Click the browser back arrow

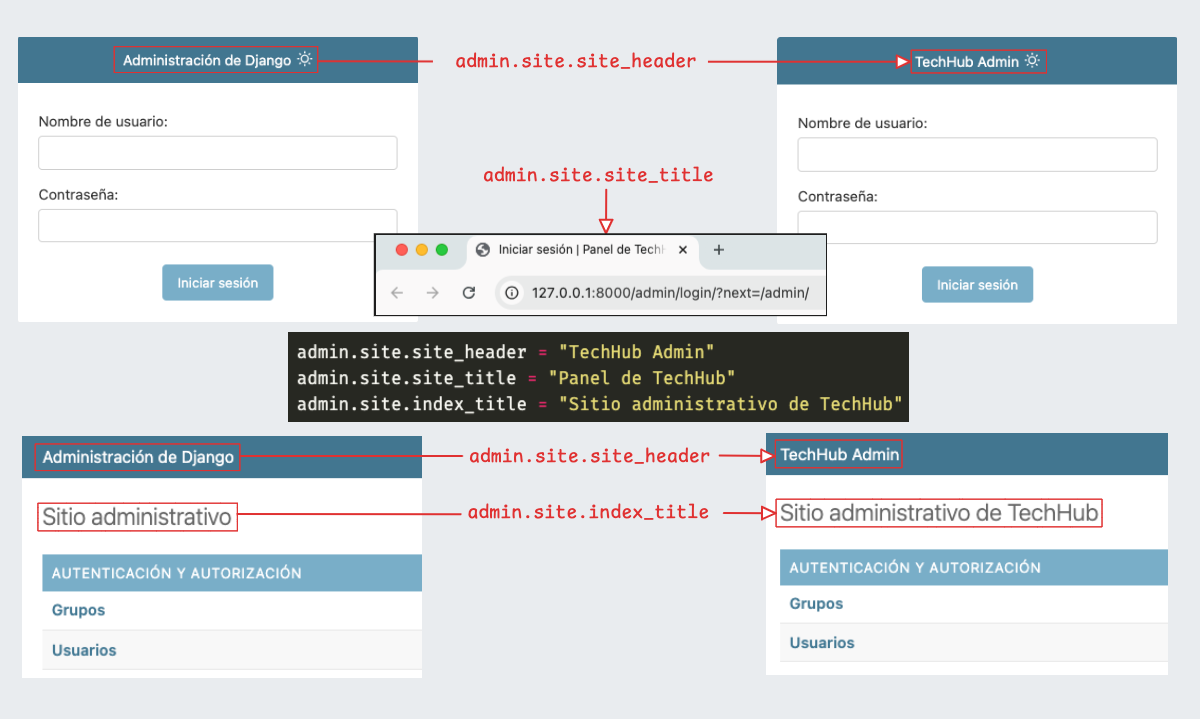point(397,293)
